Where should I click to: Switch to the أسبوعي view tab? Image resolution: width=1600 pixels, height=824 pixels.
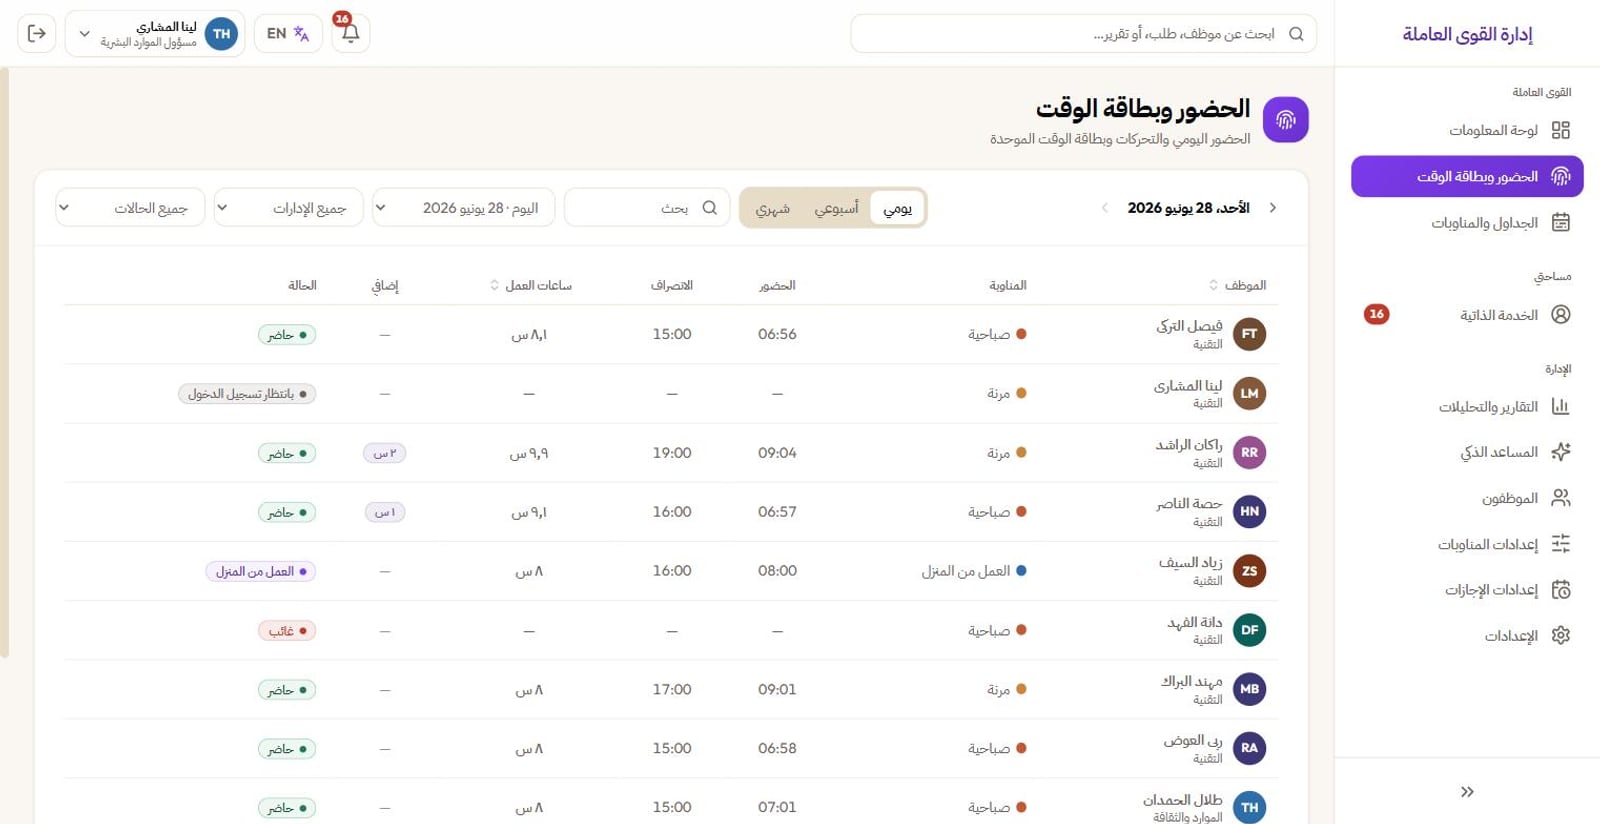(836, 208)
